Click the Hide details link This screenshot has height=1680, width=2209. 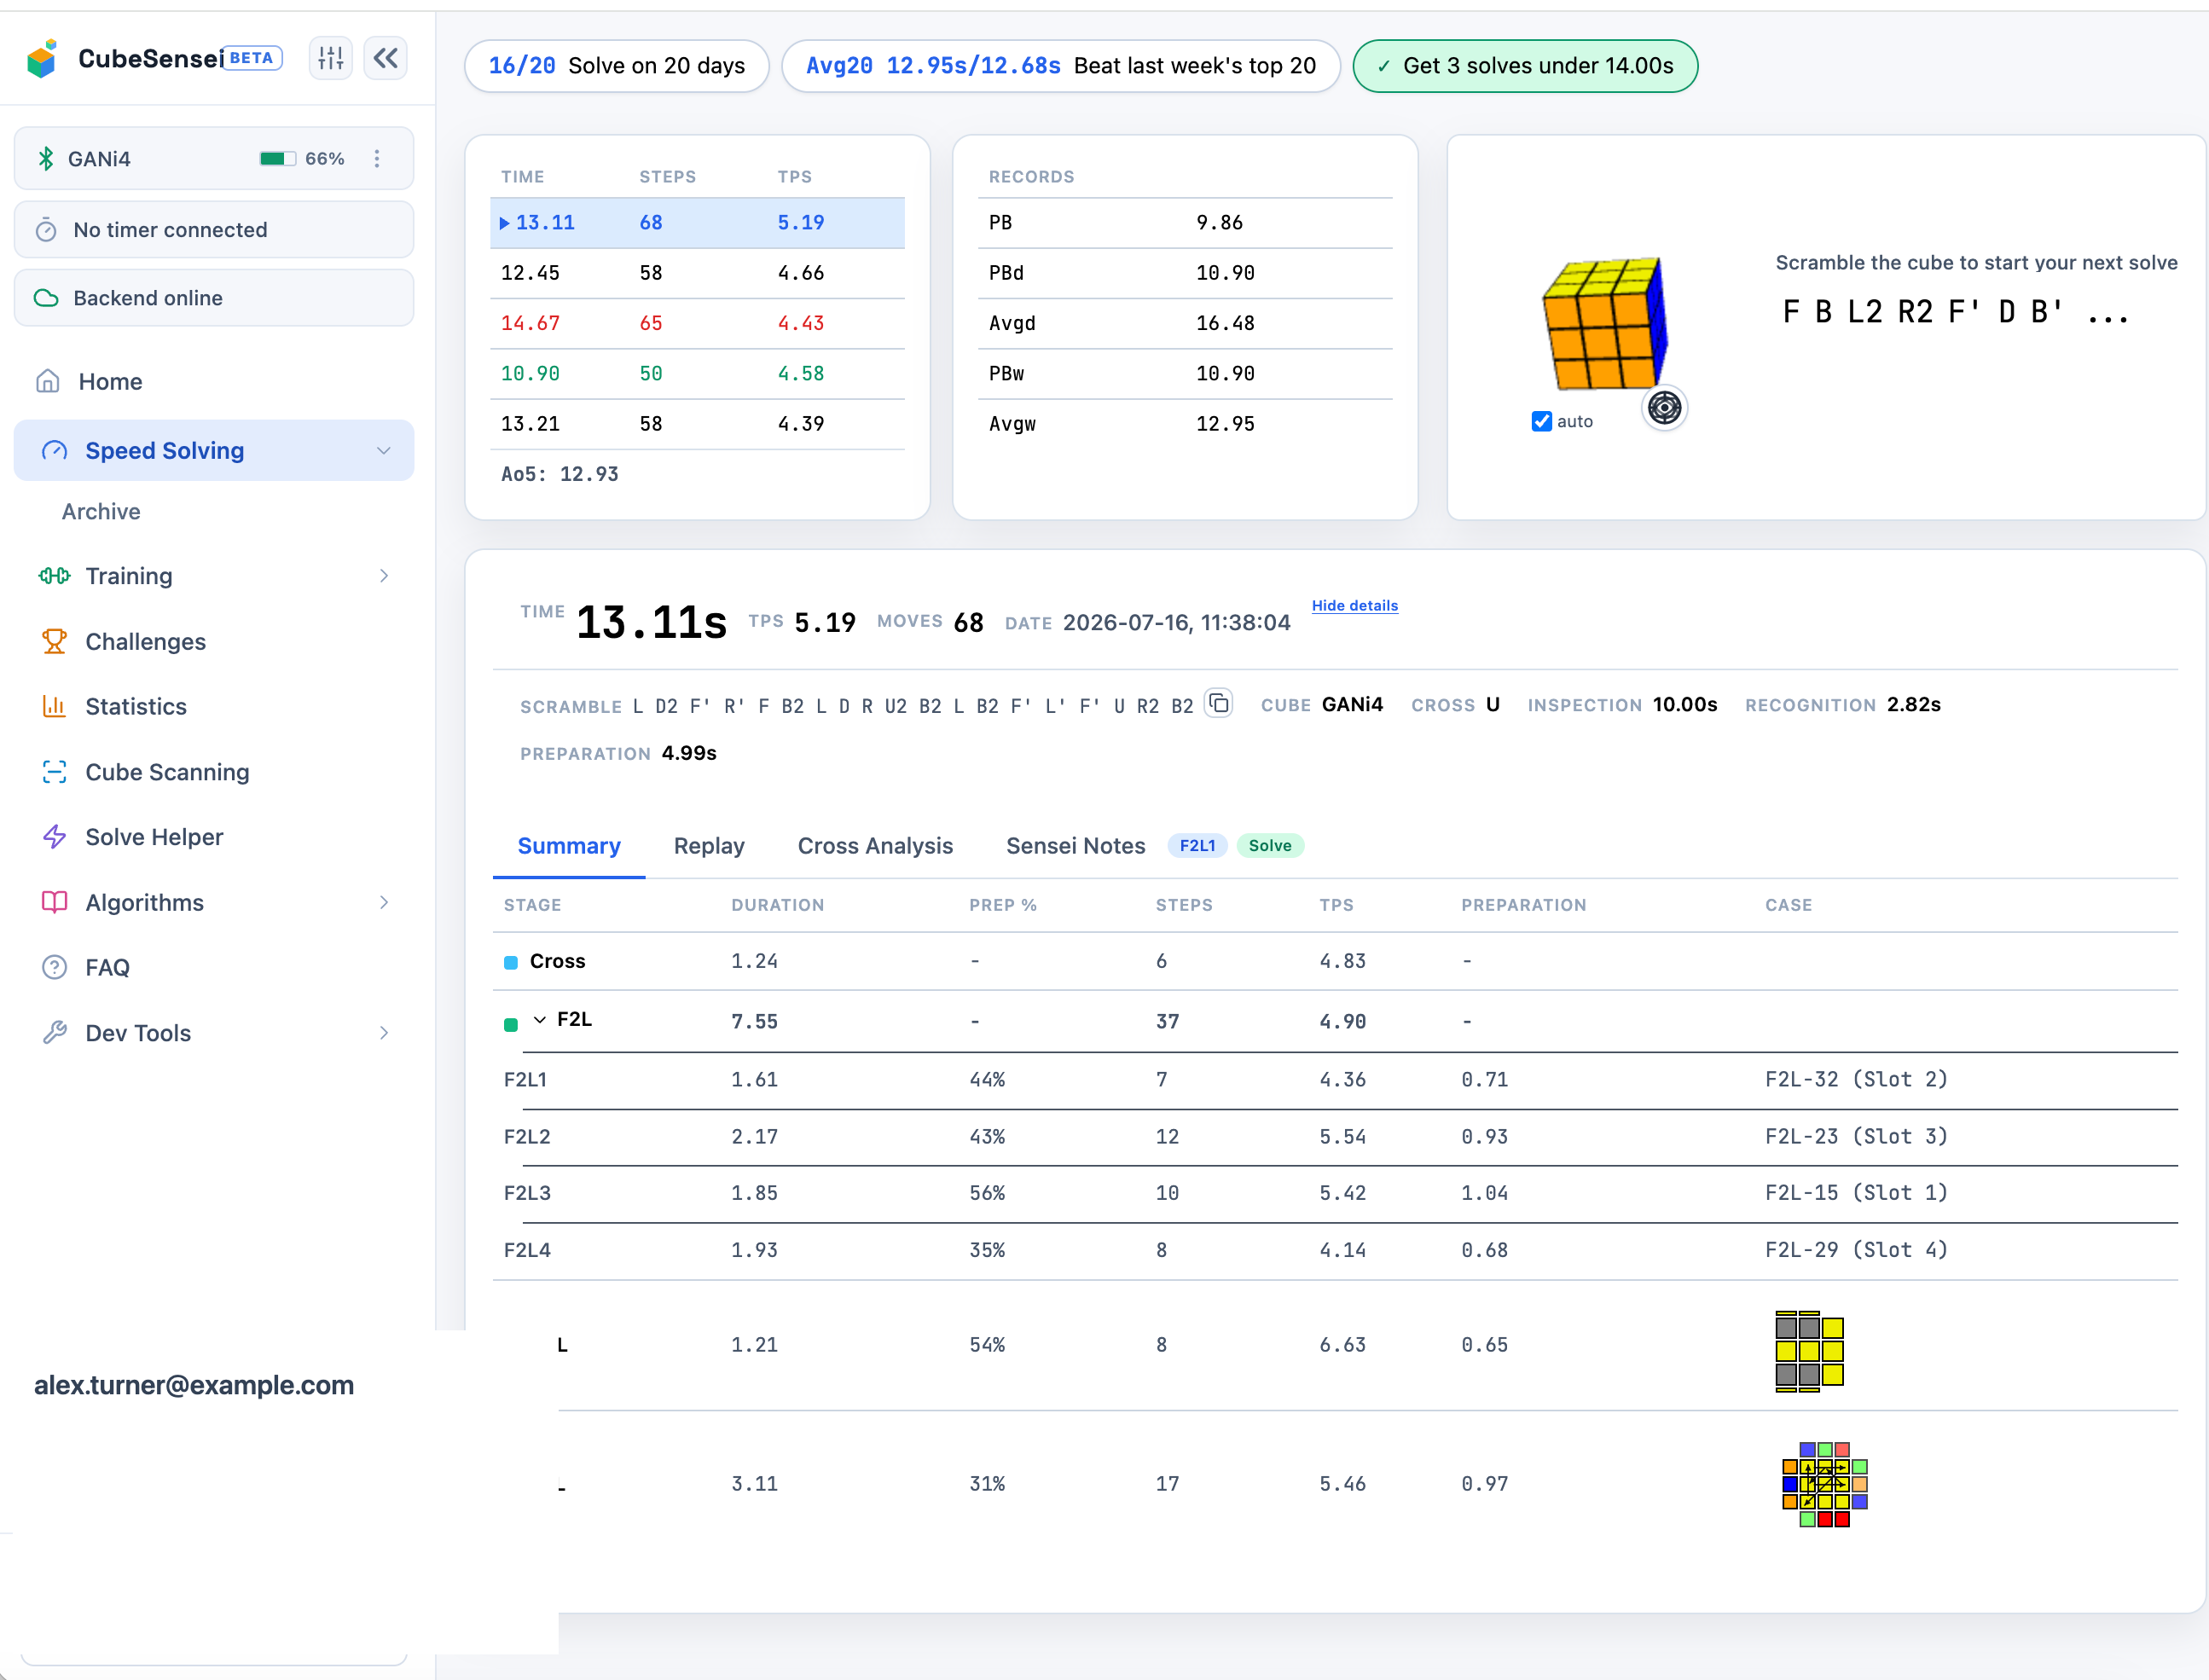(x=1355, y=606)
